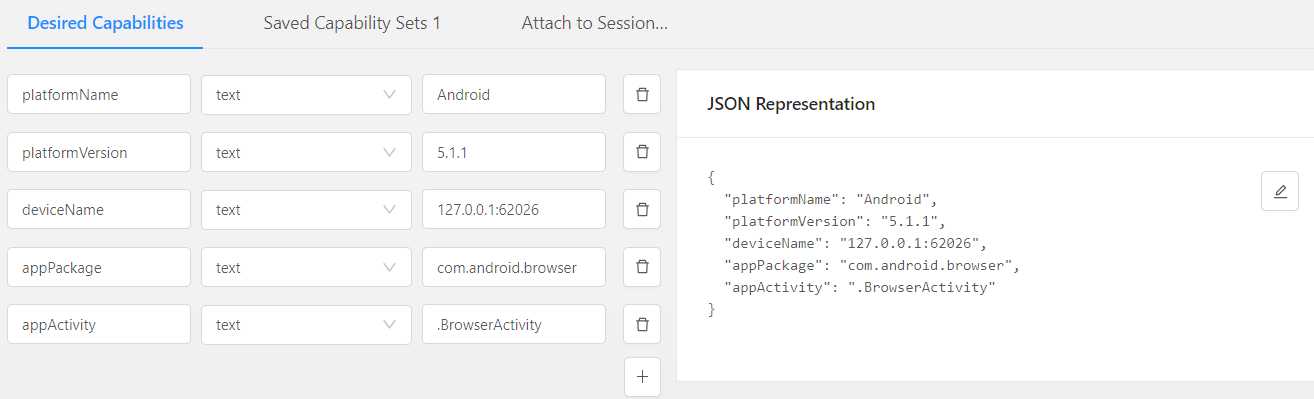Screen dimensions: 1314x399
Task: Open the Attach to Session tab
Action: point(595,24)
